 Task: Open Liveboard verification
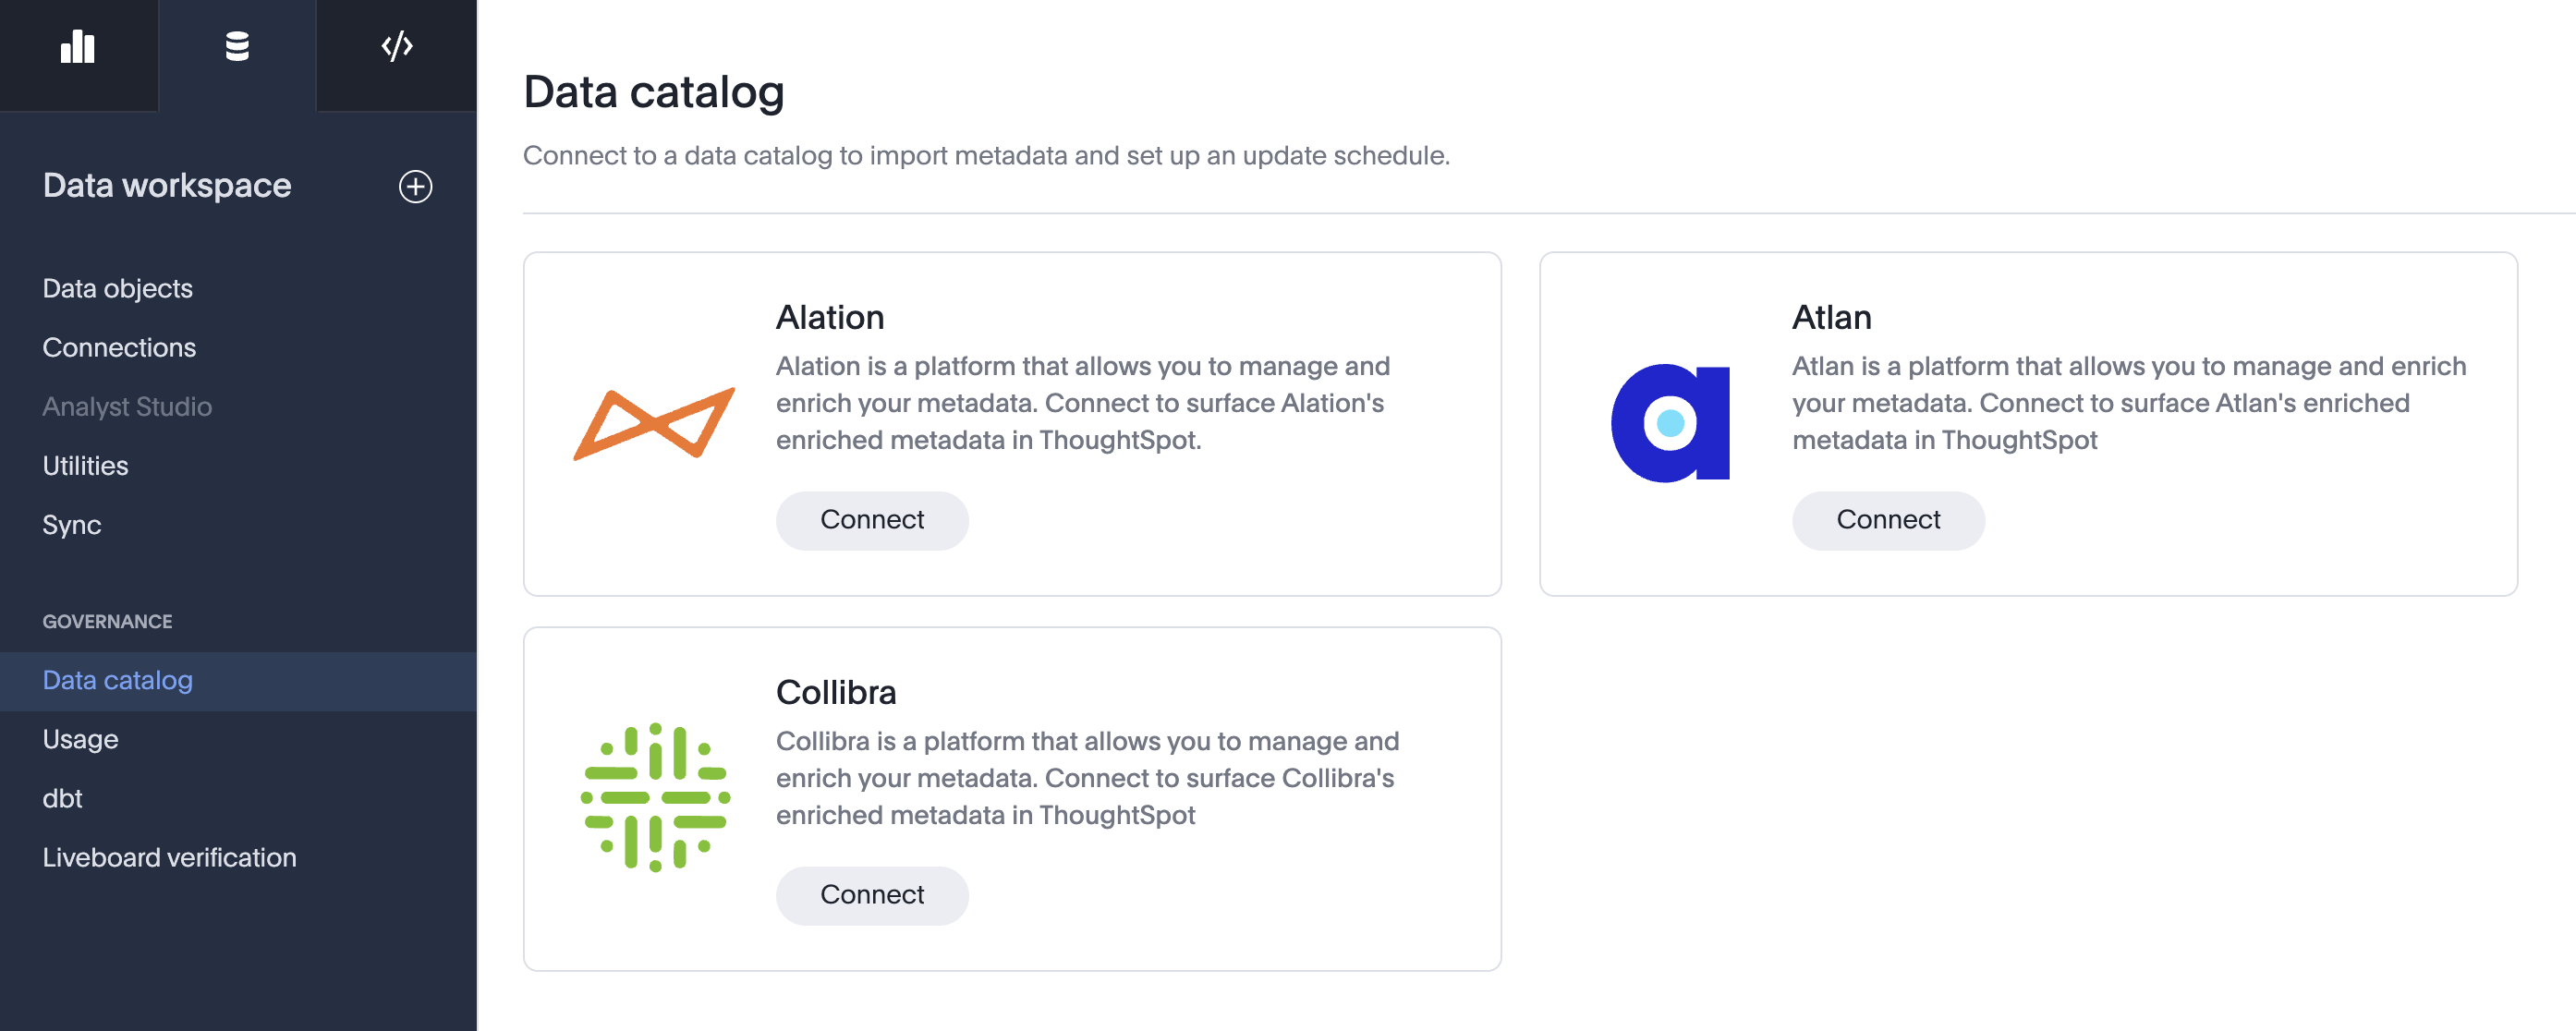coord(169,857)
